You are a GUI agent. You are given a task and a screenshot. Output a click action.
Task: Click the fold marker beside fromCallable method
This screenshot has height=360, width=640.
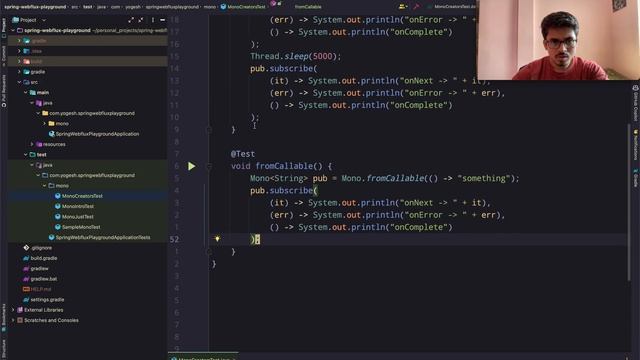pos(209,166)
